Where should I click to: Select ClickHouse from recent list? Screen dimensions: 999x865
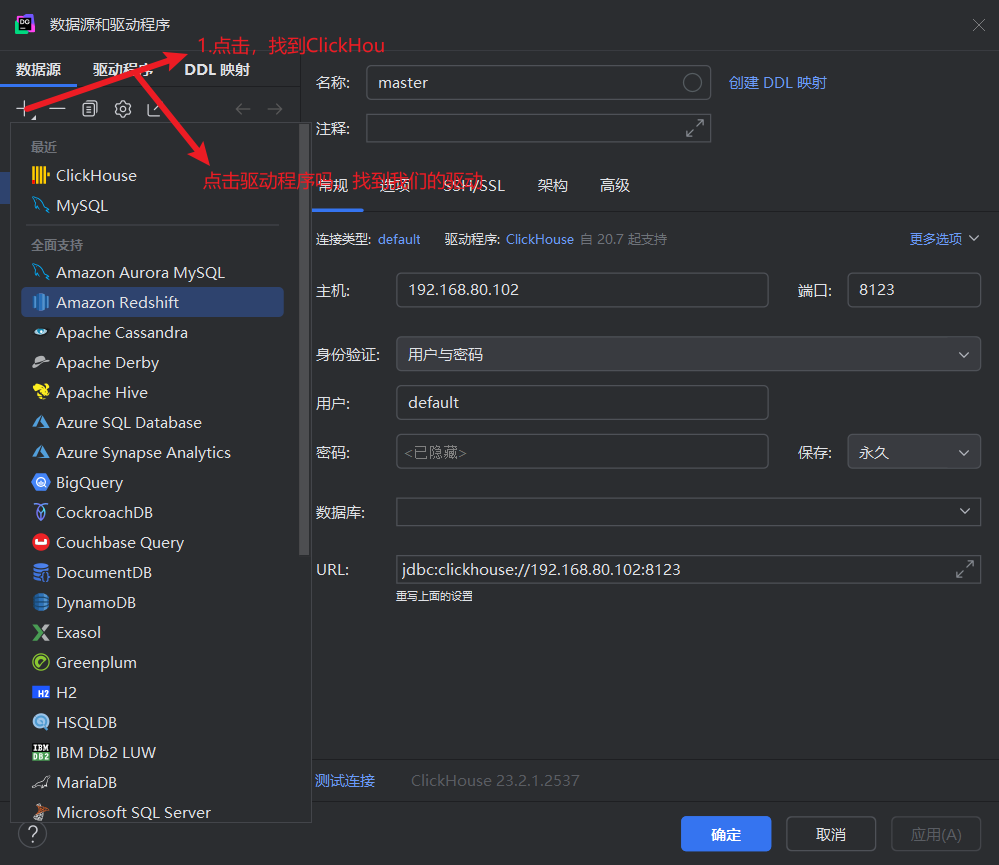tap(152, 175)
